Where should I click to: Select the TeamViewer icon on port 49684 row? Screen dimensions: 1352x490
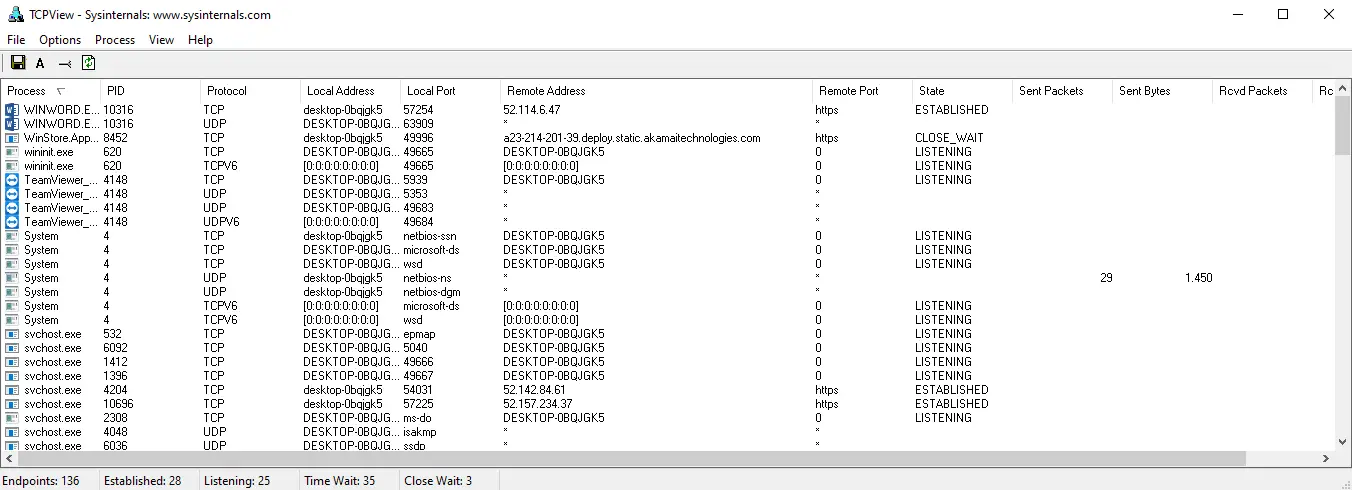pos(12,222)
